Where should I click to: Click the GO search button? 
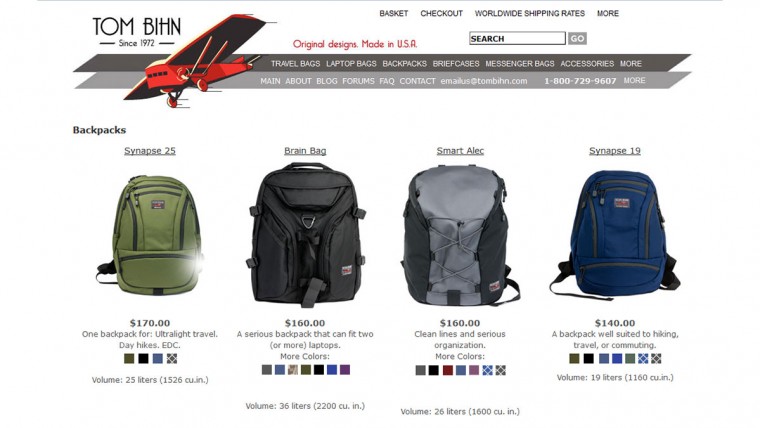coord(577,38)
